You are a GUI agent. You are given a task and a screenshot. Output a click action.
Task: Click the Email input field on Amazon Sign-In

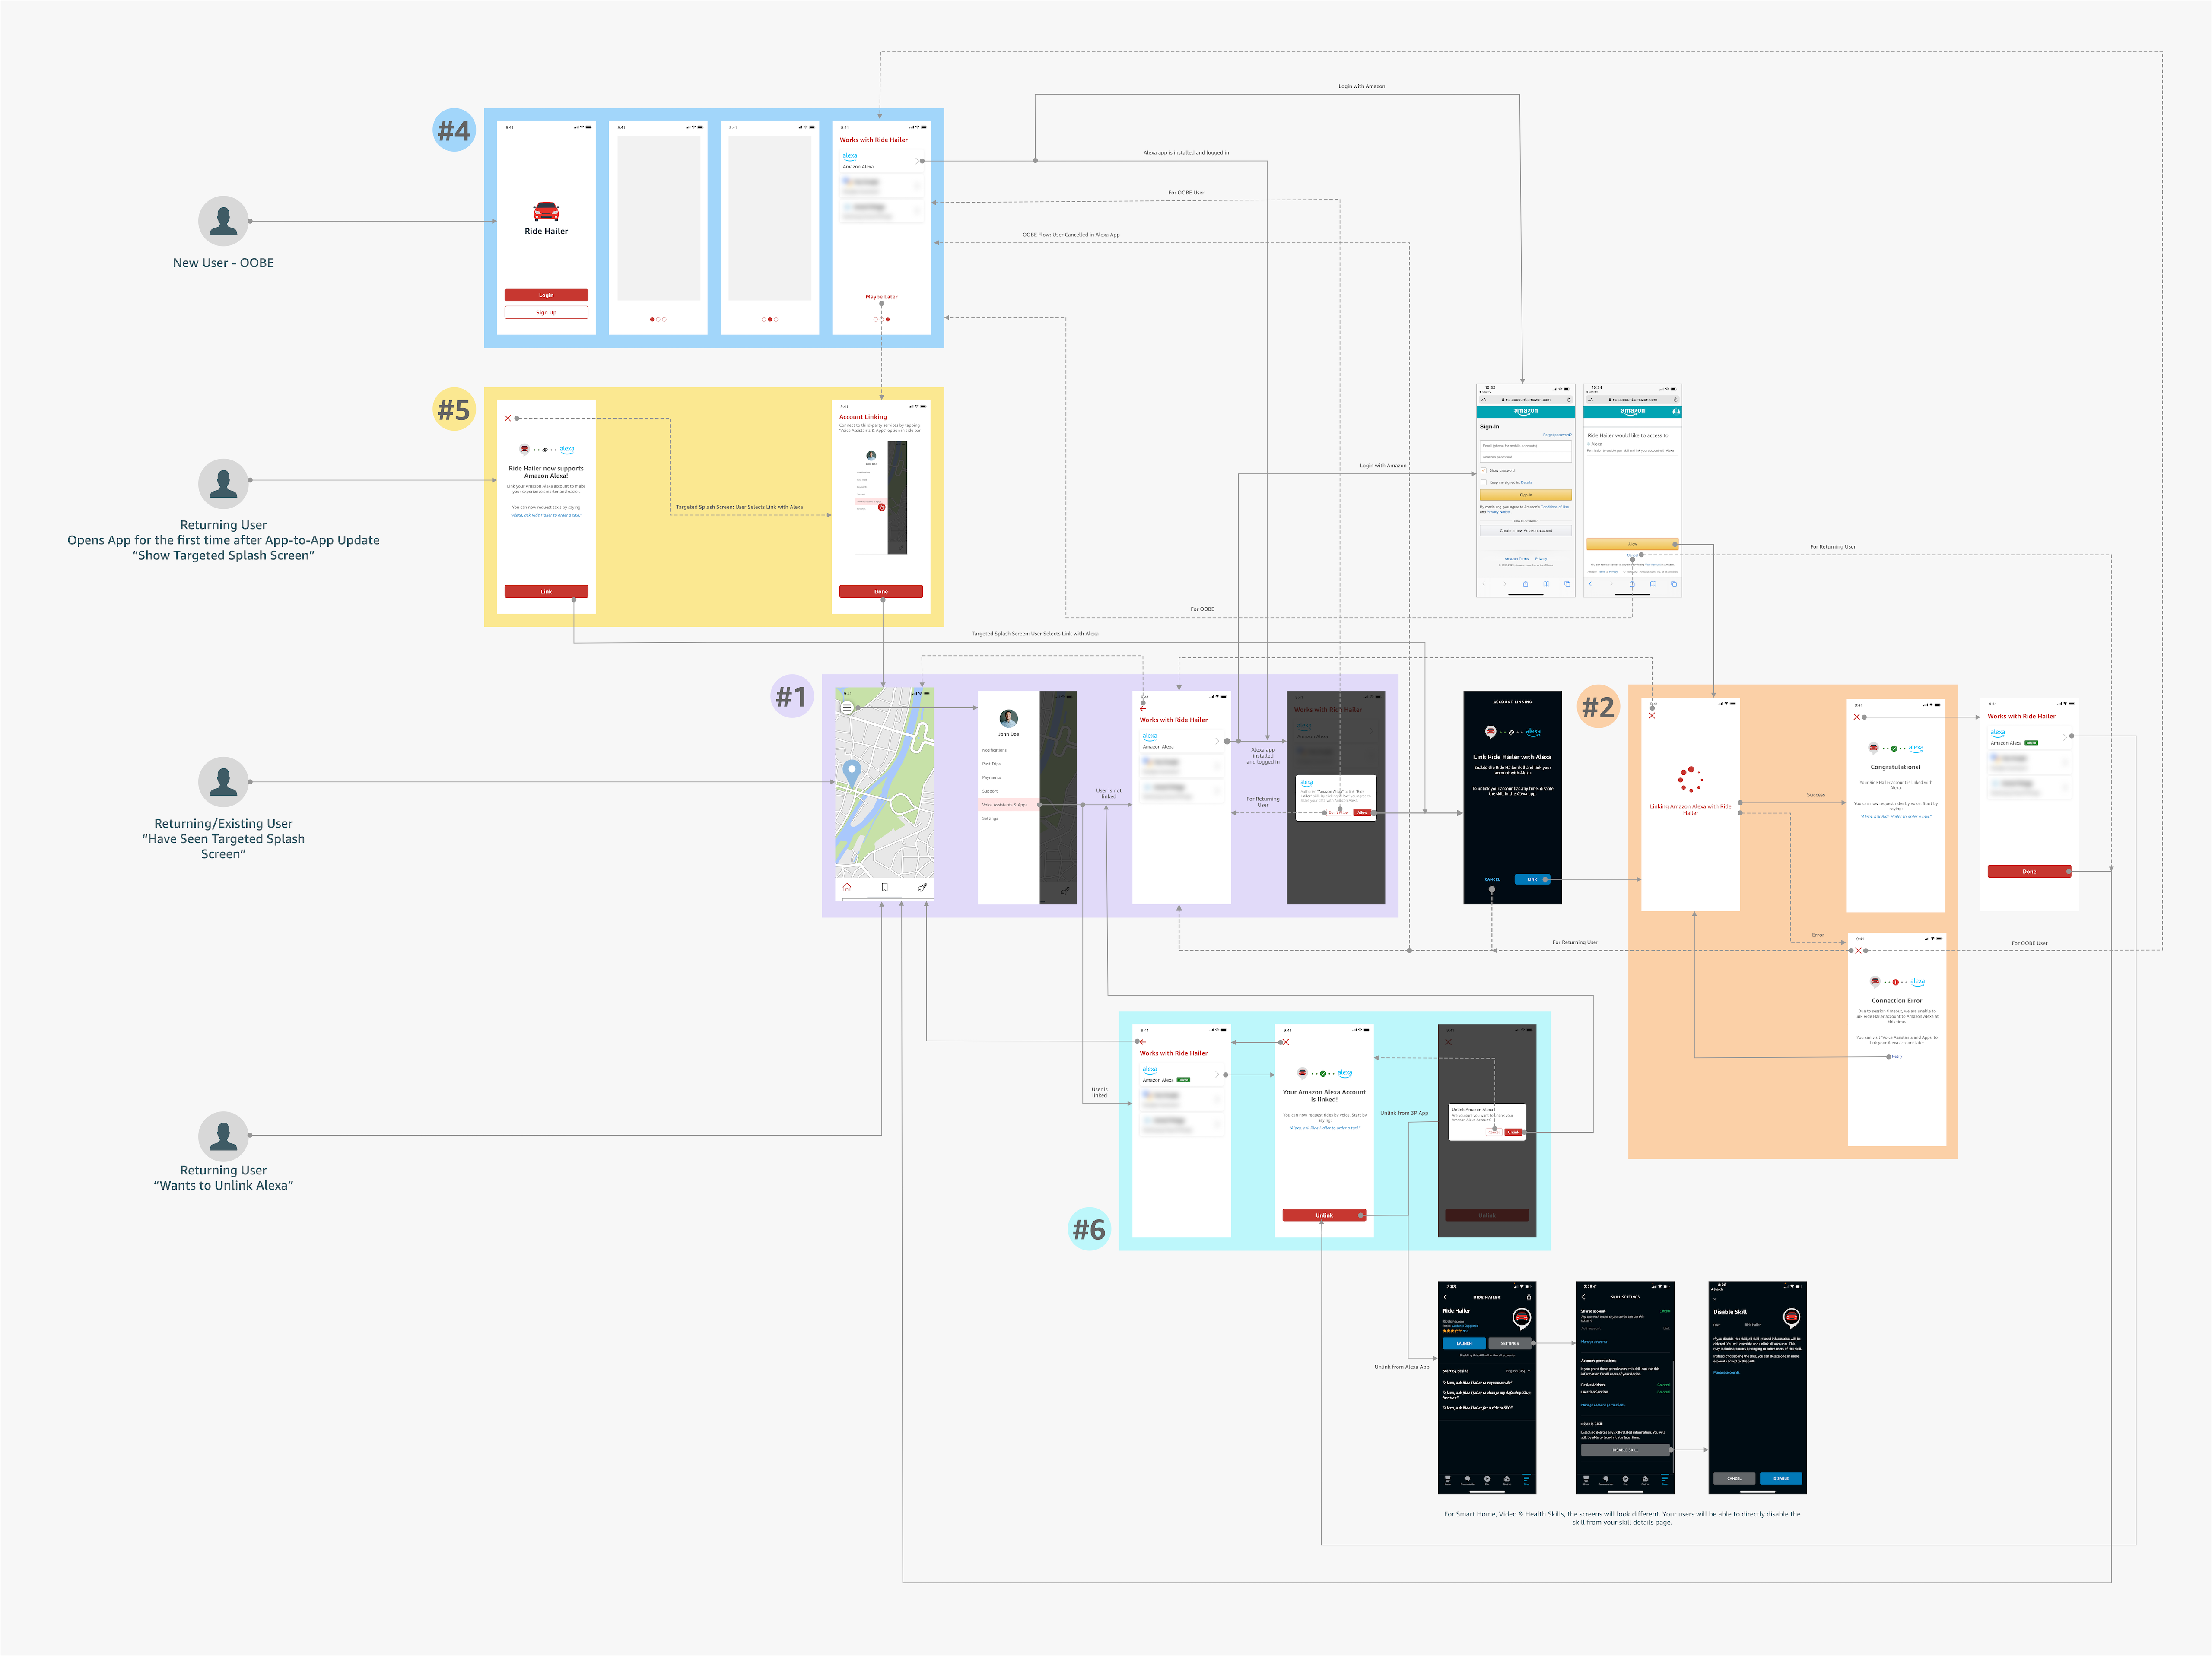point(1526,446)
